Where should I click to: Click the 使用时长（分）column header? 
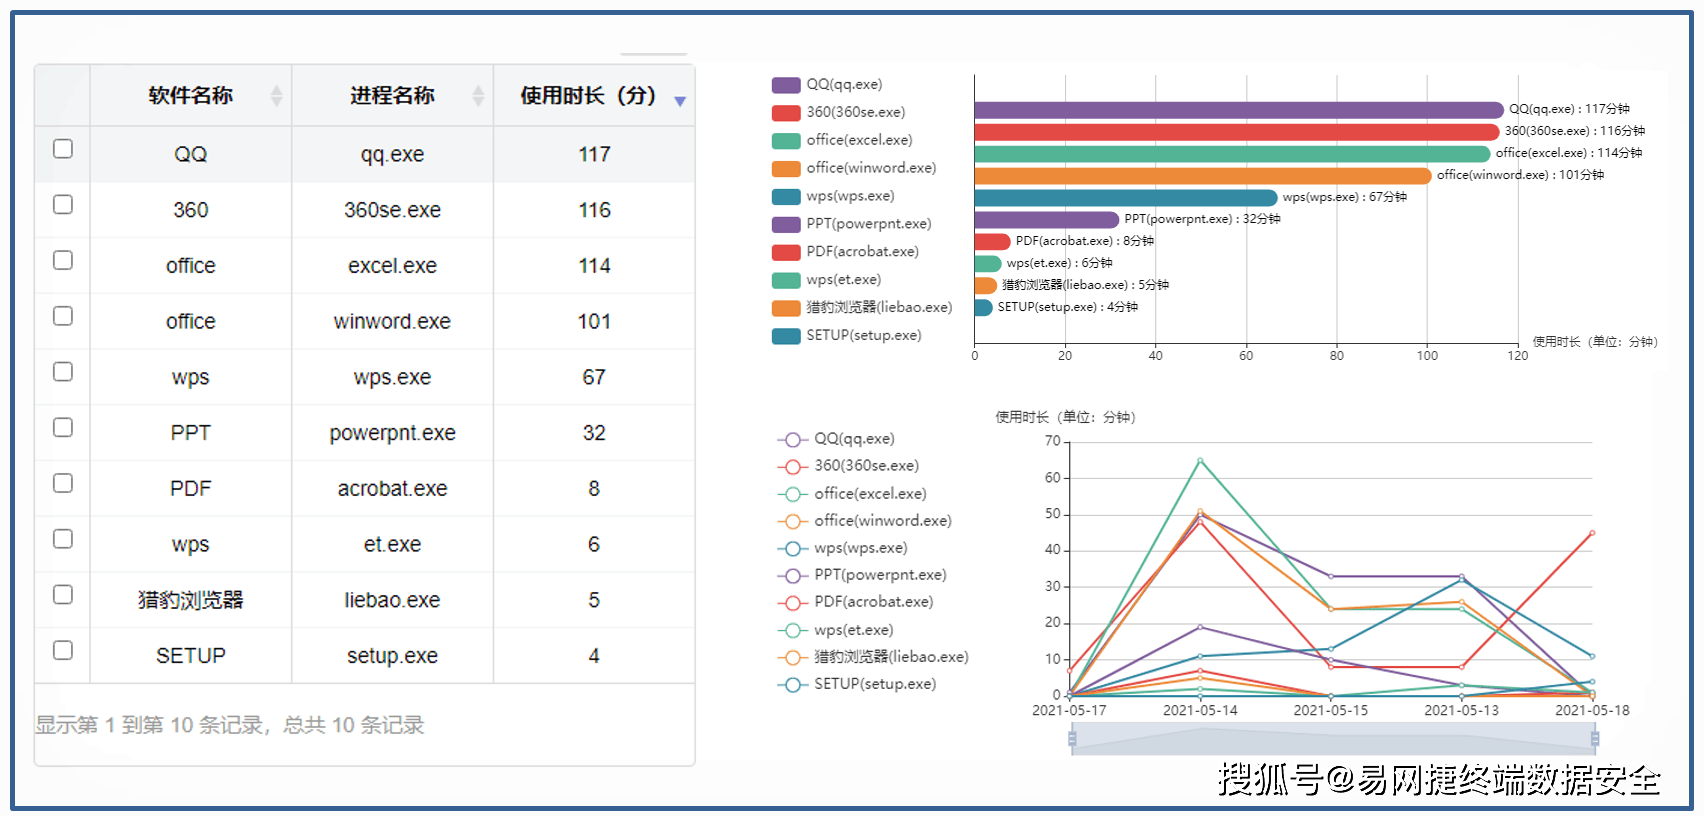coord(588,96)
